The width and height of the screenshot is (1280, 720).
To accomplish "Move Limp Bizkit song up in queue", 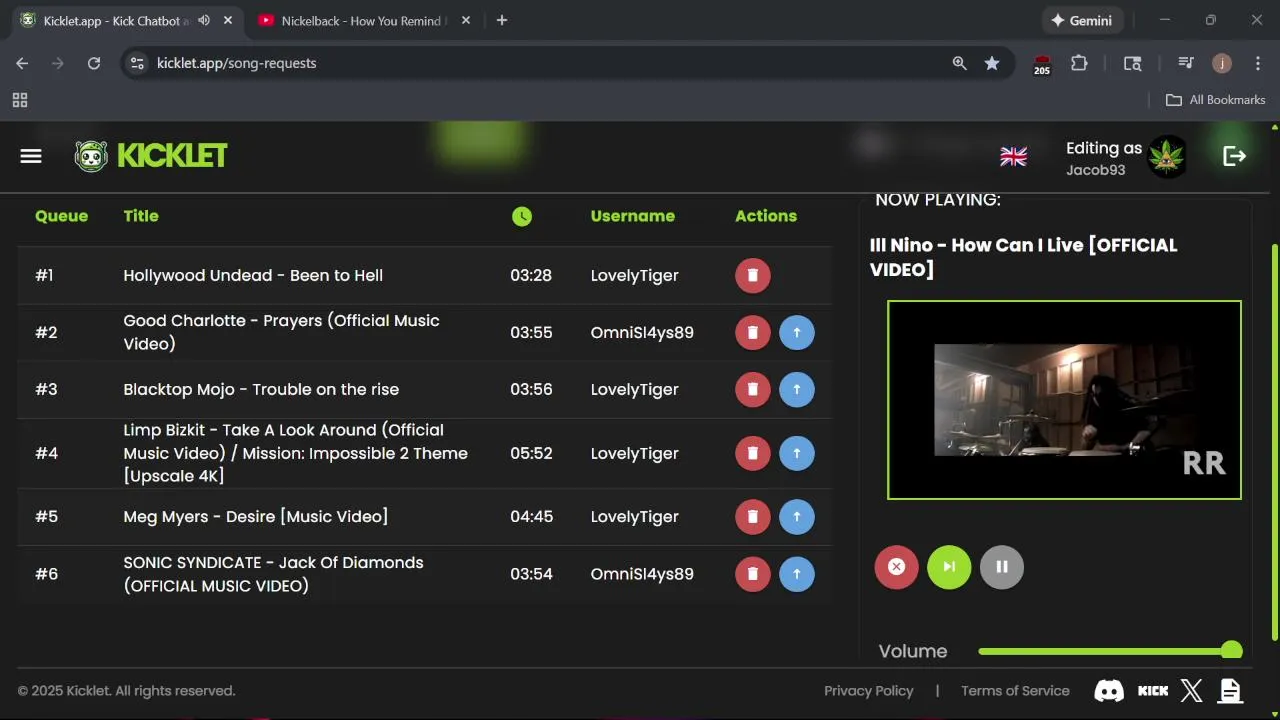I will coord(797,453).
